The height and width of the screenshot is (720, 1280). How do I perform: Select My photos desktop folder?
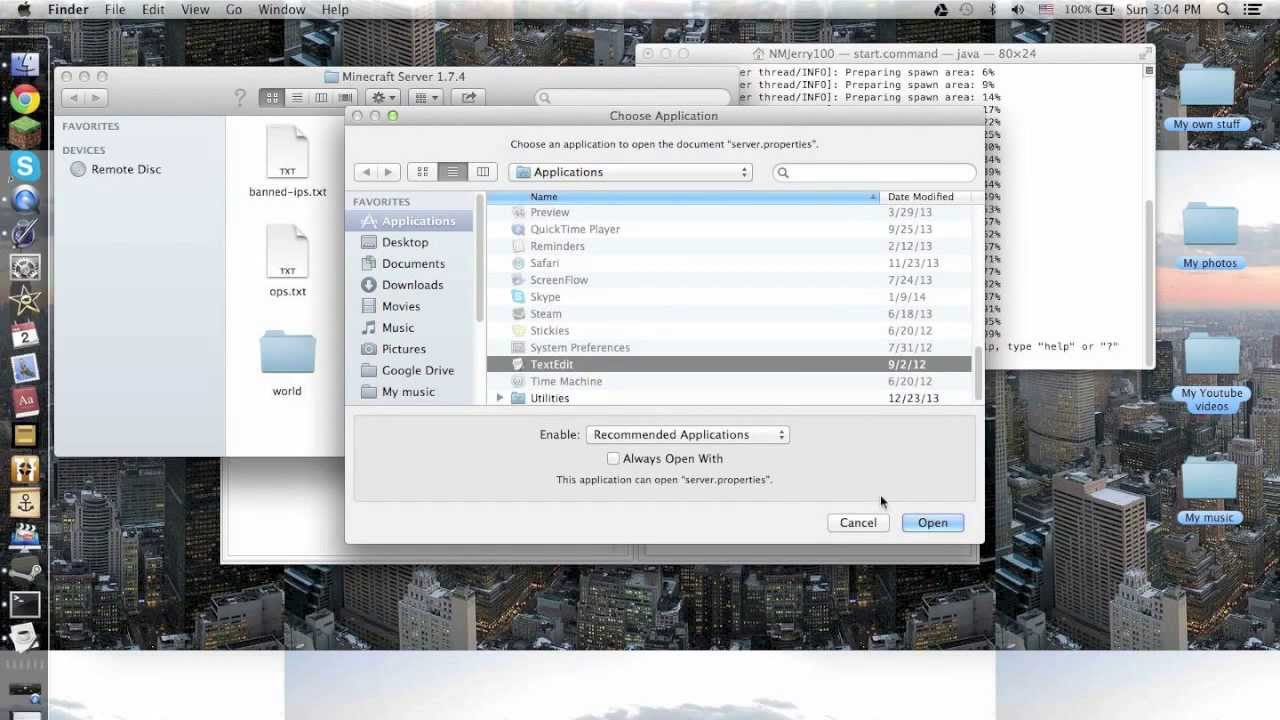tap(1210, 237)
